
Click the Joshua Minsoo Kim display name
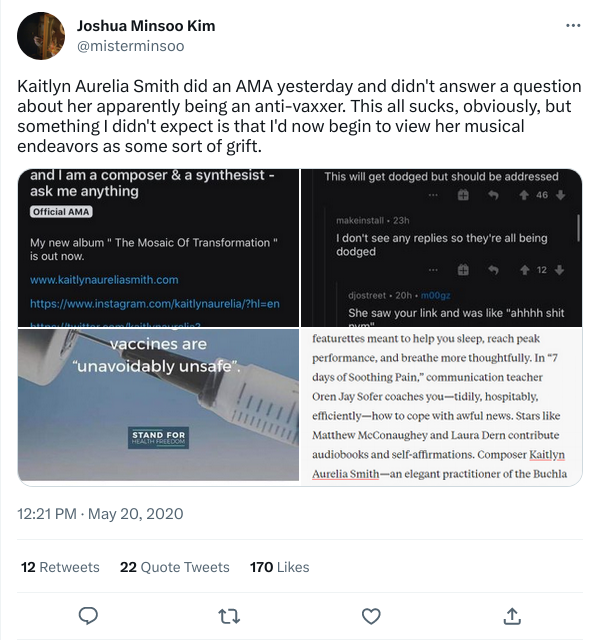(146, 26)
